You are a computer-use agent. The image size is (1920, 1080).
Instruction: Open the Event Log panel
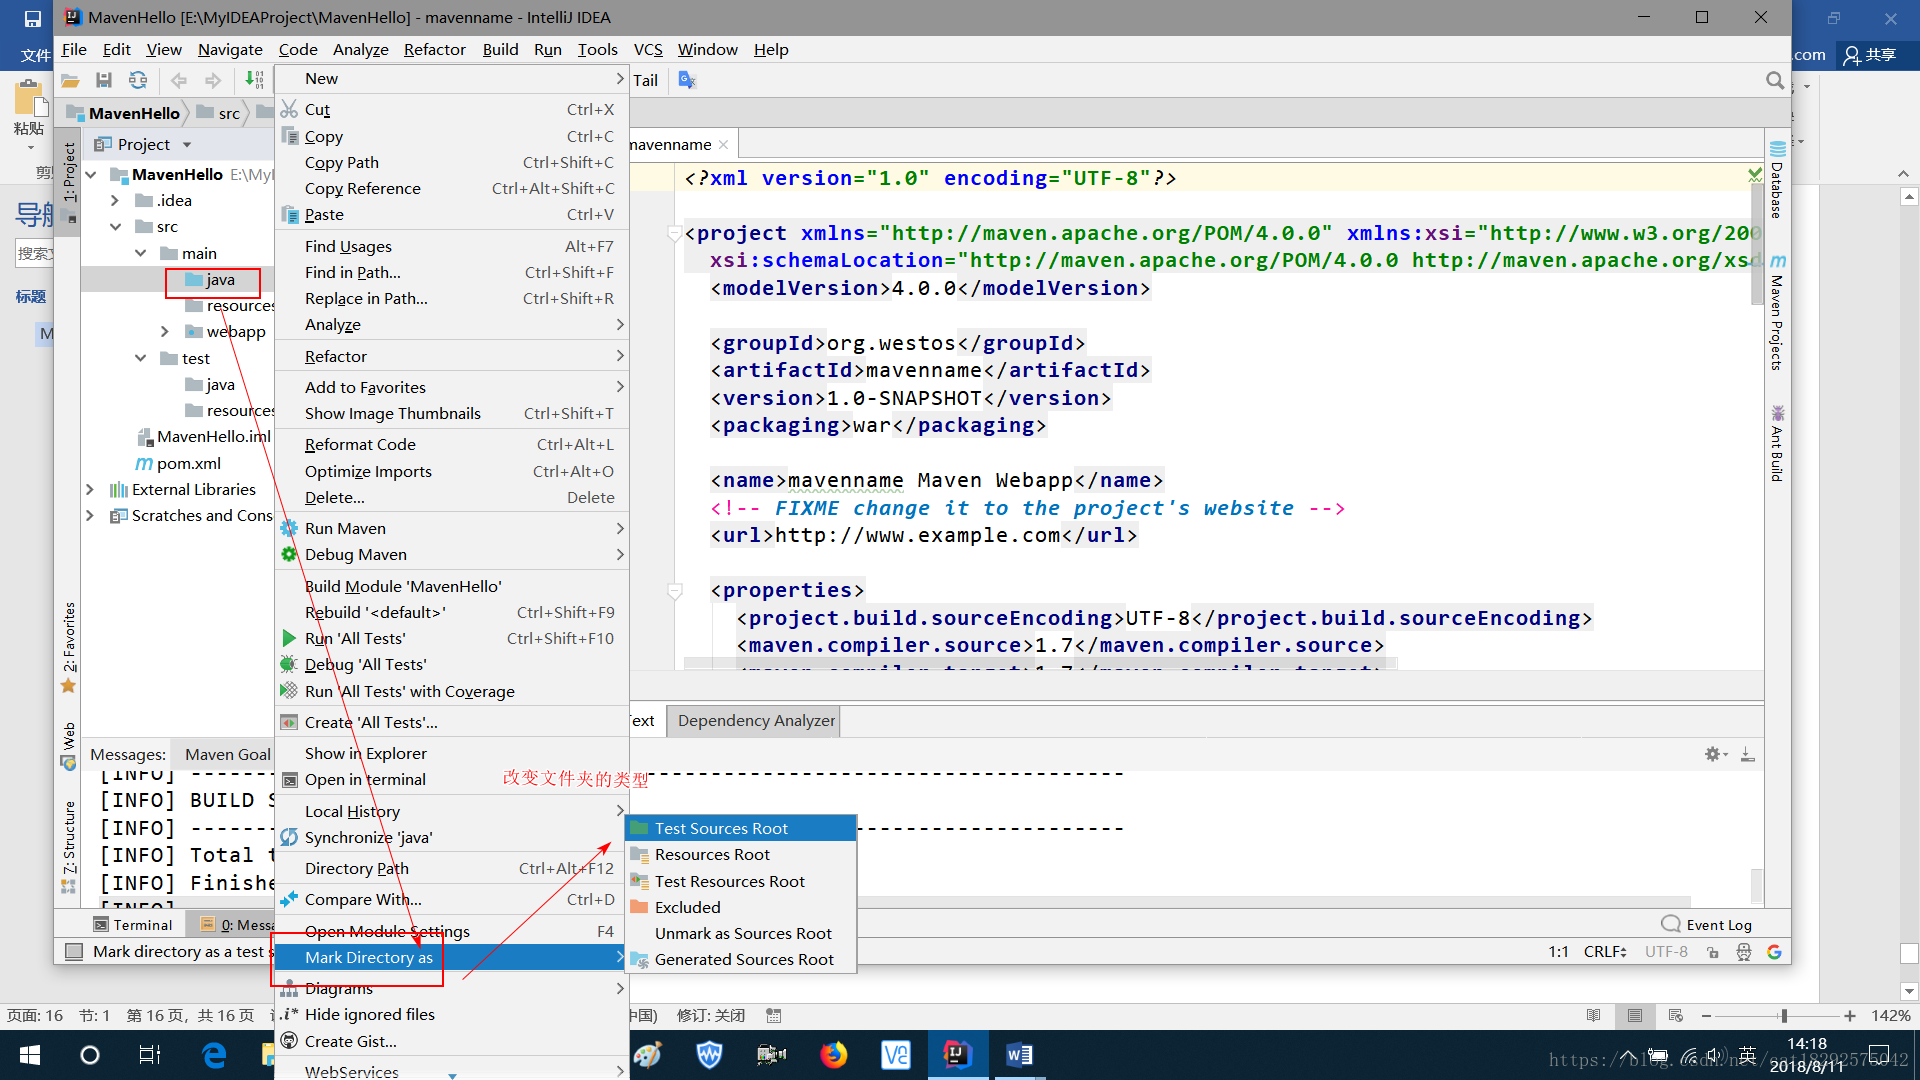pyautogui.click(x=1707, y=925)
